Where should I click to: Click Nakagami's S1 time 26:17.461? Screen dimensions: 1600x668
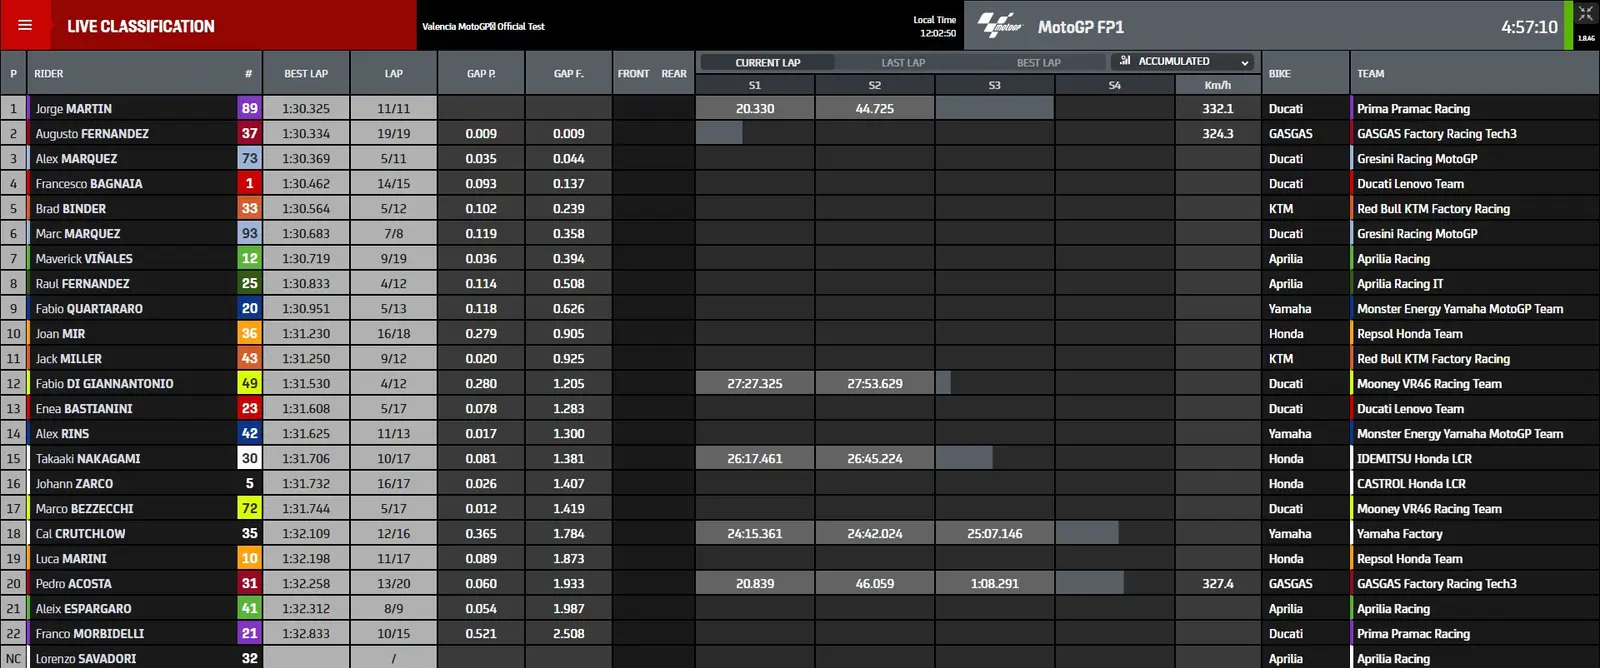coord(755,458)
